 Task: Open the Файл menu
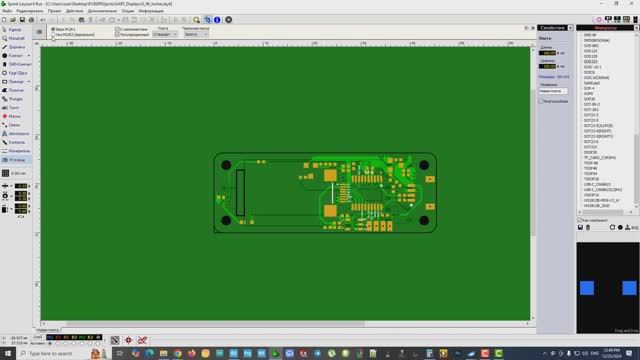(x=7, y=11)
